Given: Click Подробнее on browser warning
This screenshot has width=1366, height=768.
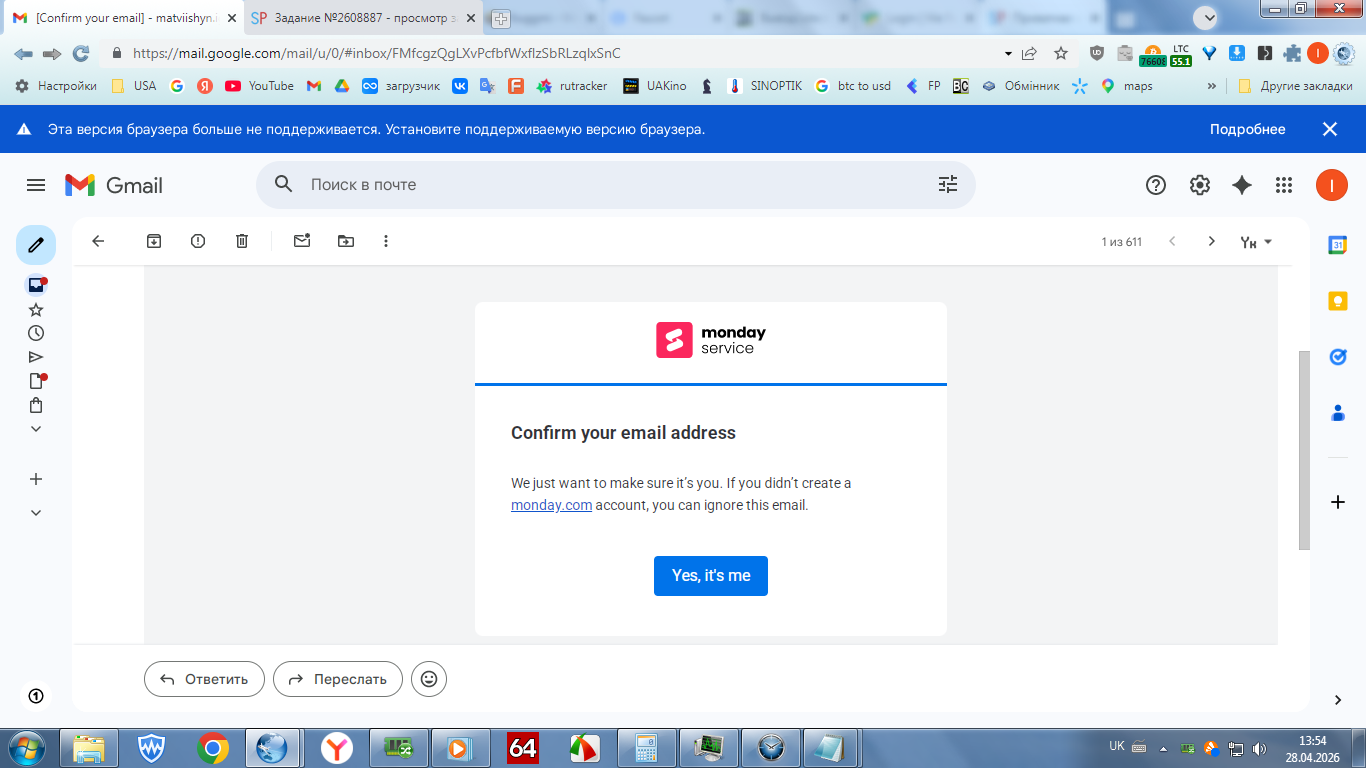Looking at the screenshot, I should [1247, 129].
